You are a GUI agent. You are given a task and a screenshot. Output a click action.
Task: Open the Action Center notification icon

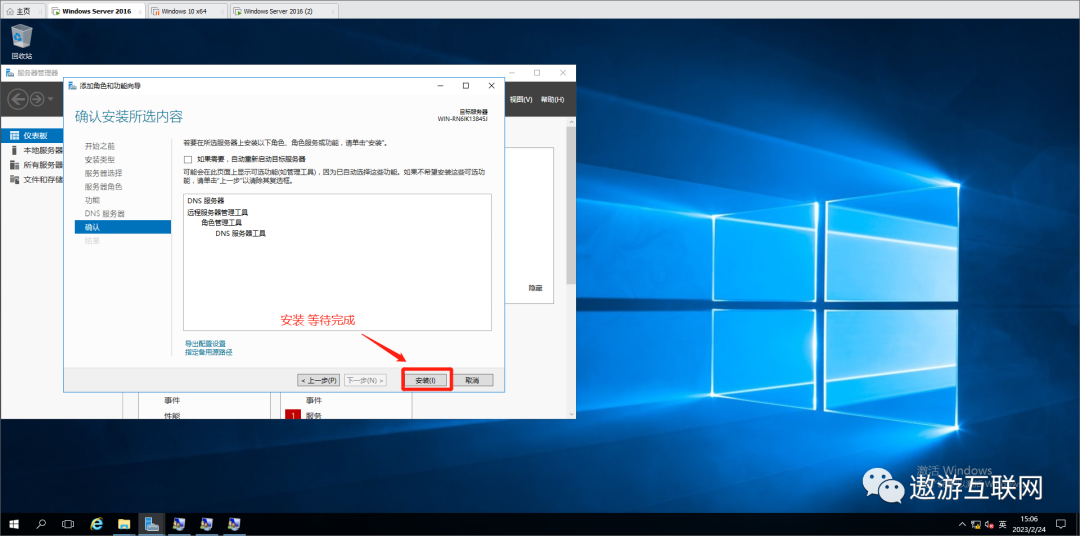pos(1060,524)
